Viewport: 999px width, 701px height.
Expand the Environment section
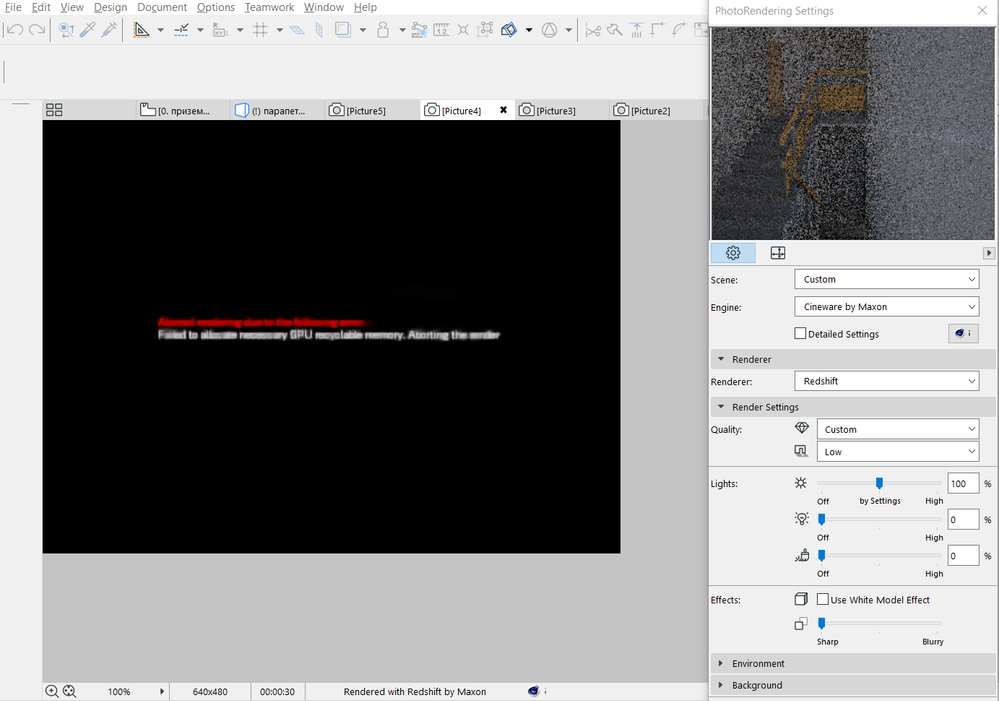pyautogui.click(x=758, y=663)
